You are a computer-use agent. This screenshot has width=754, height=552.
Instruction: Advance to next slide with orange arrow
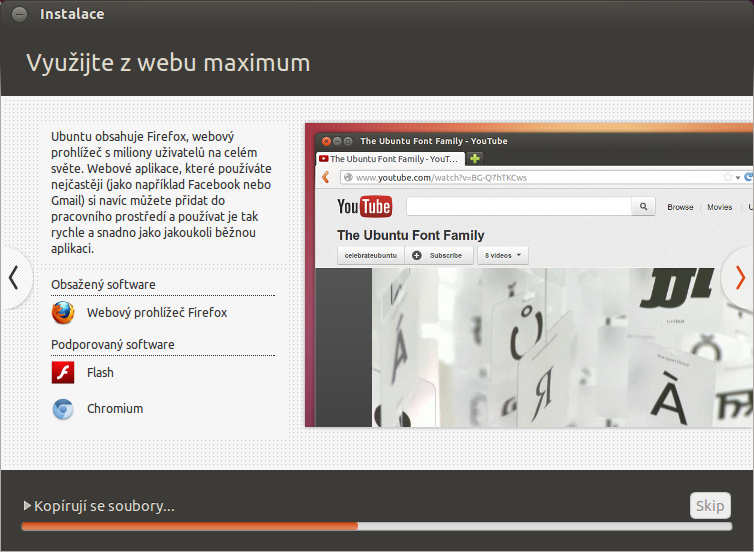pyautogui.click(x=740, y=277)
